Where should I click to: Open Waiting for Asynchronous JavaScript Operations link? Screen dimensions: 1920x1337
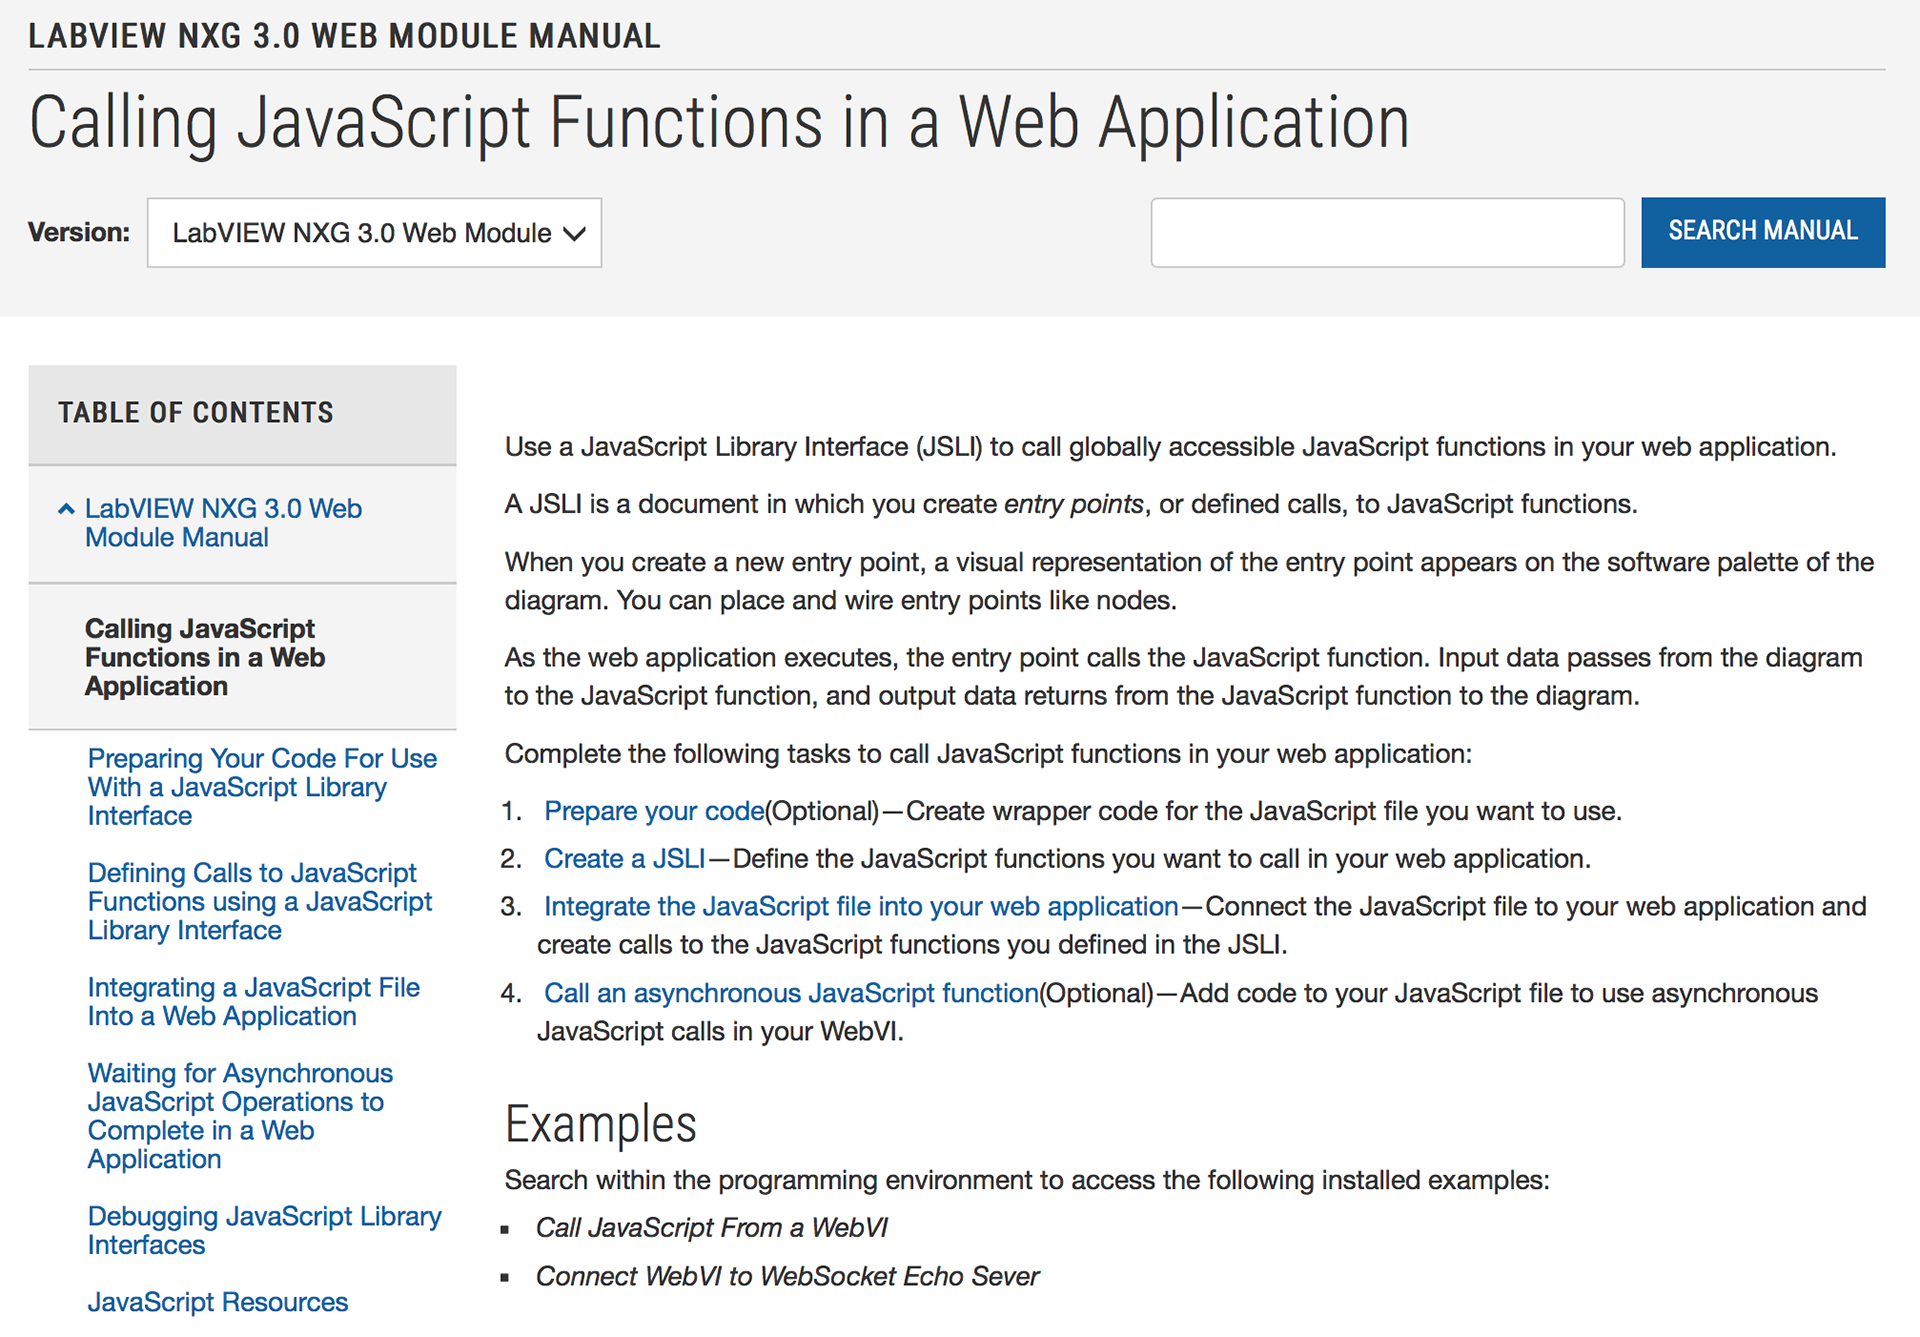240,1115
